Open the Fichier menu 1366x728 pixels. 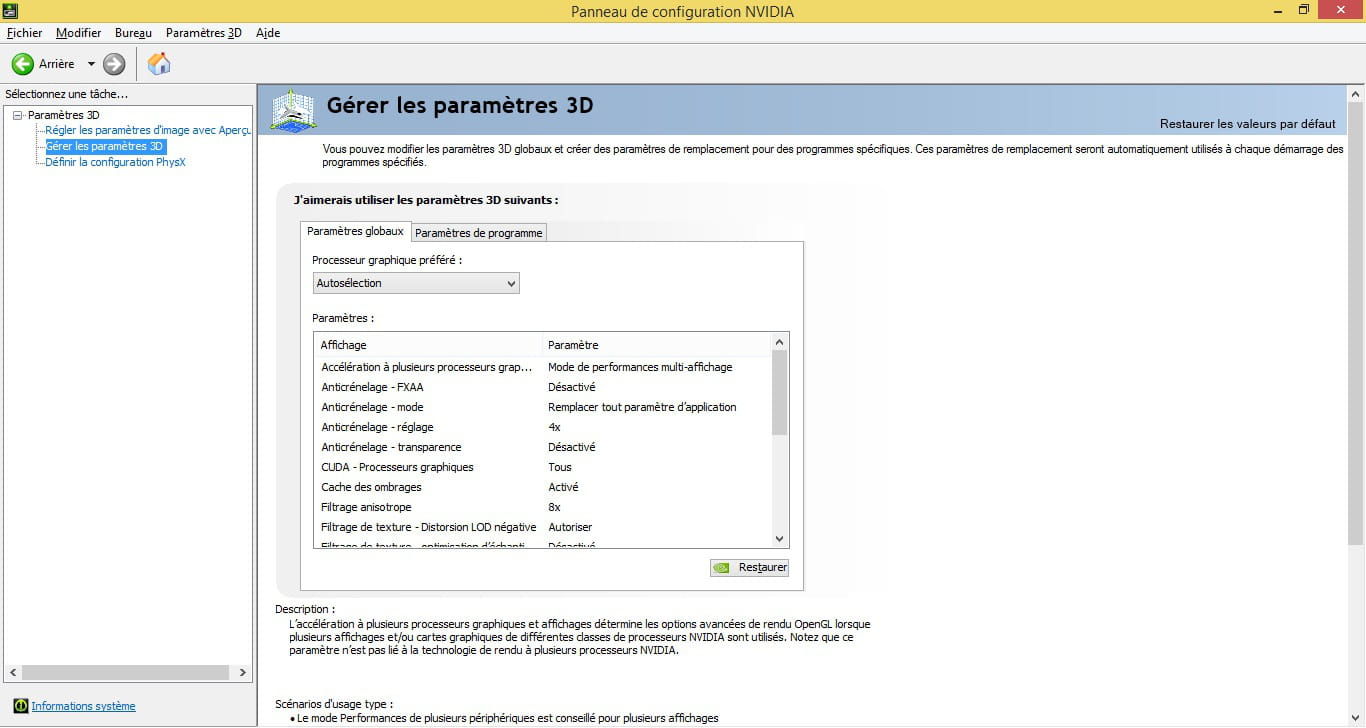click(x=25, y=33)
